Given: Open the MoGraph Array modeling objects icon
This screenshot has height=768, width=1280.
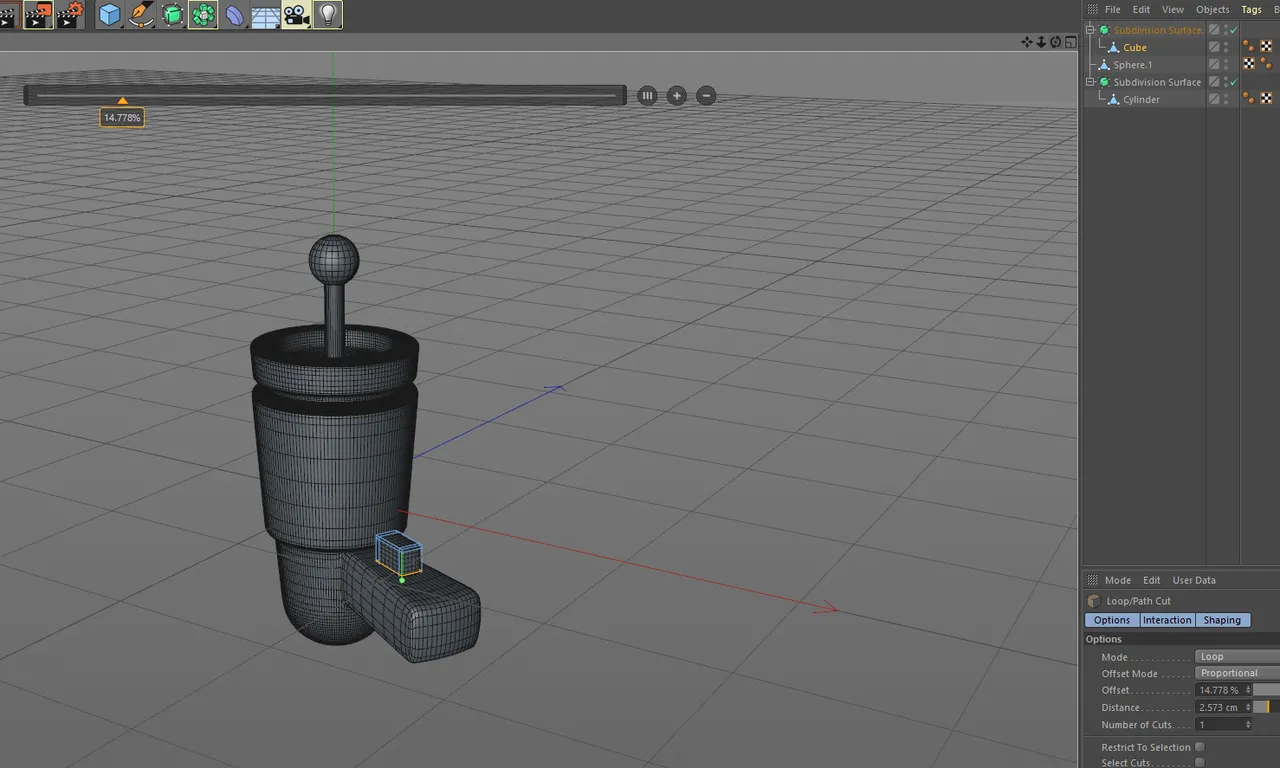Looking at the screenshot, I should [x=203, y=14].
